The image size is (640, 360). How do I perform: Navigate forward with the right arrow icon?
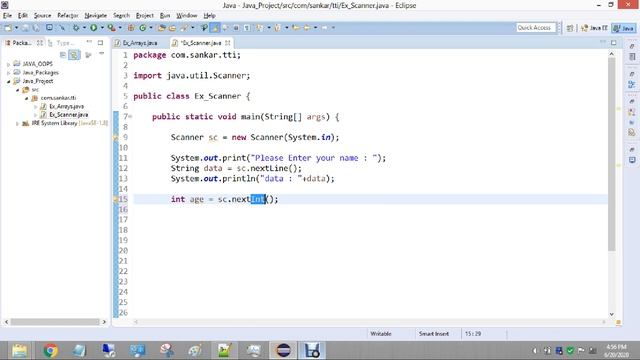click(324, 28)
